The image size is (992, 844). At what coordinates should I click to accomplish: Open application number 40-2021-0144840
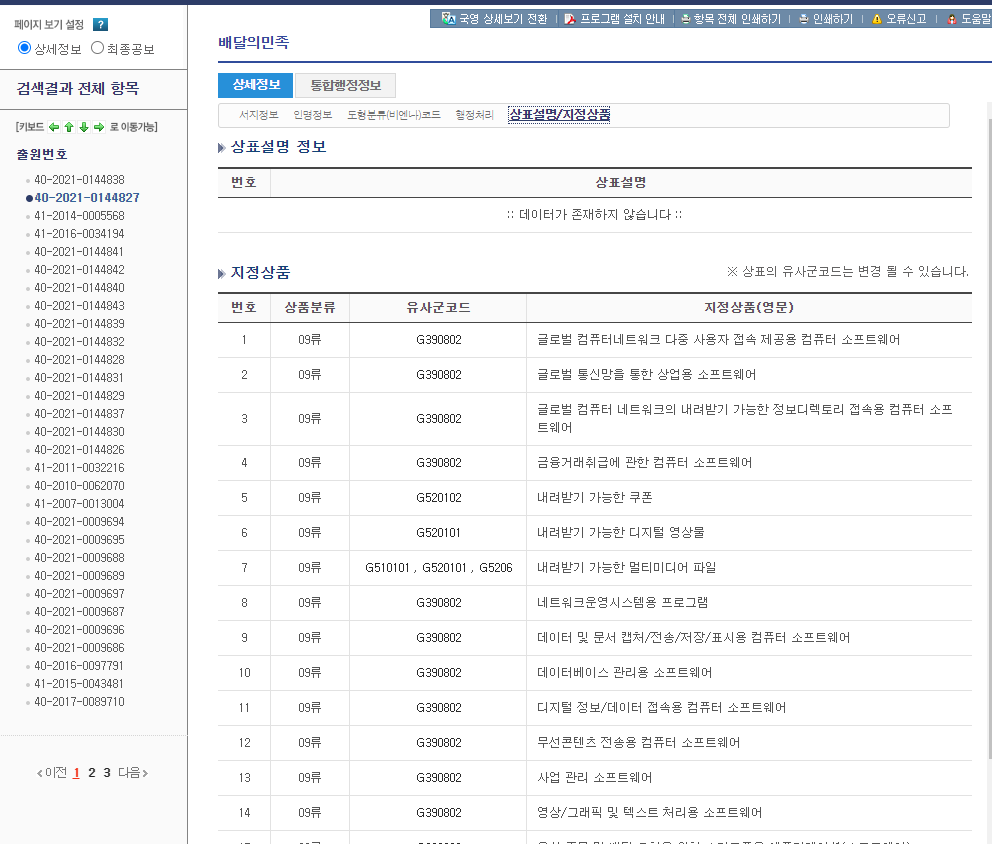(79, 288)
